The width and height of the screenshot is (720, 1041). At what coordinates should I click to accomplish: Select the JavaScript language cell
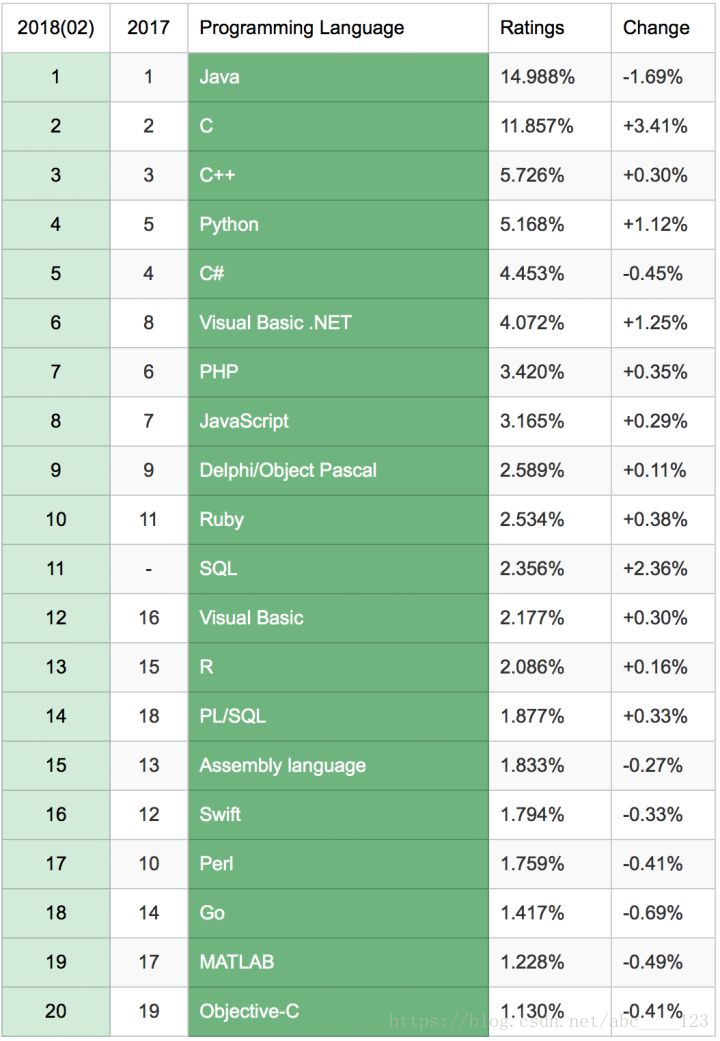click(338, 421)
